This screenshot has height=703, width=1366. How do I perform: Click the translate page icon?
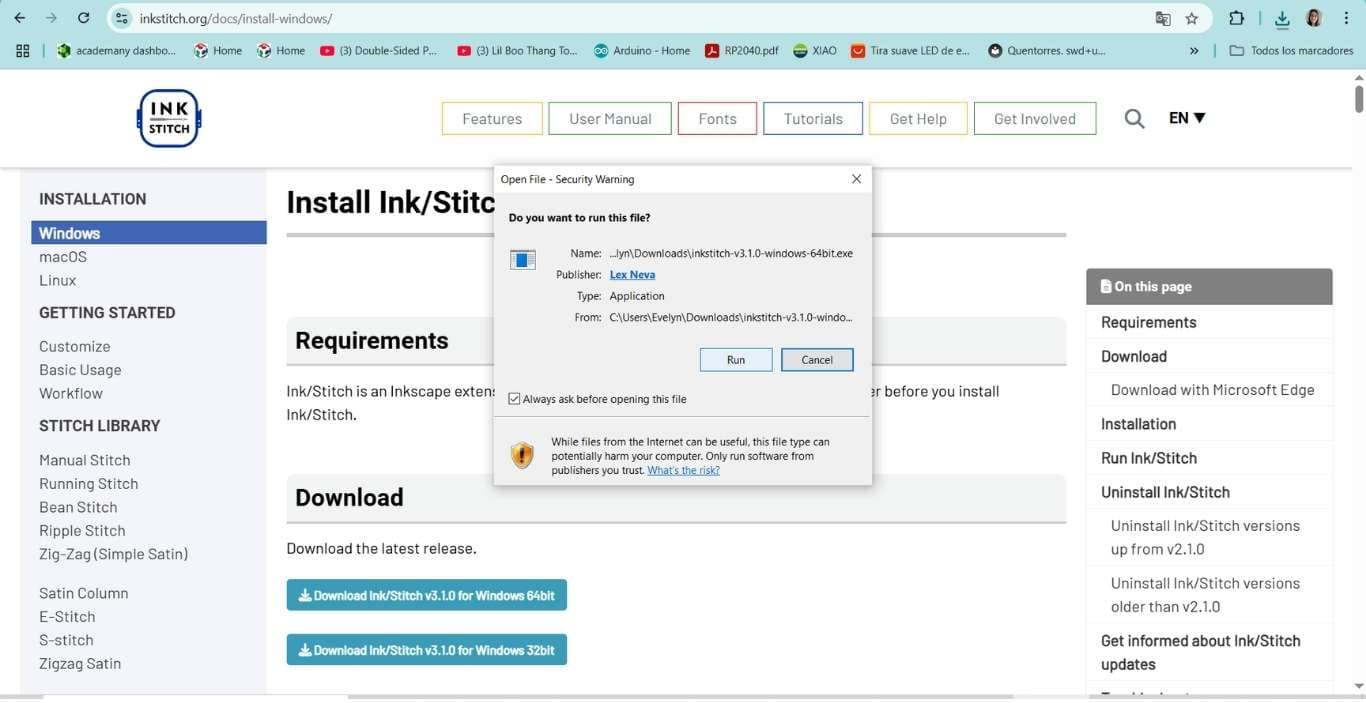point(1163,18)
